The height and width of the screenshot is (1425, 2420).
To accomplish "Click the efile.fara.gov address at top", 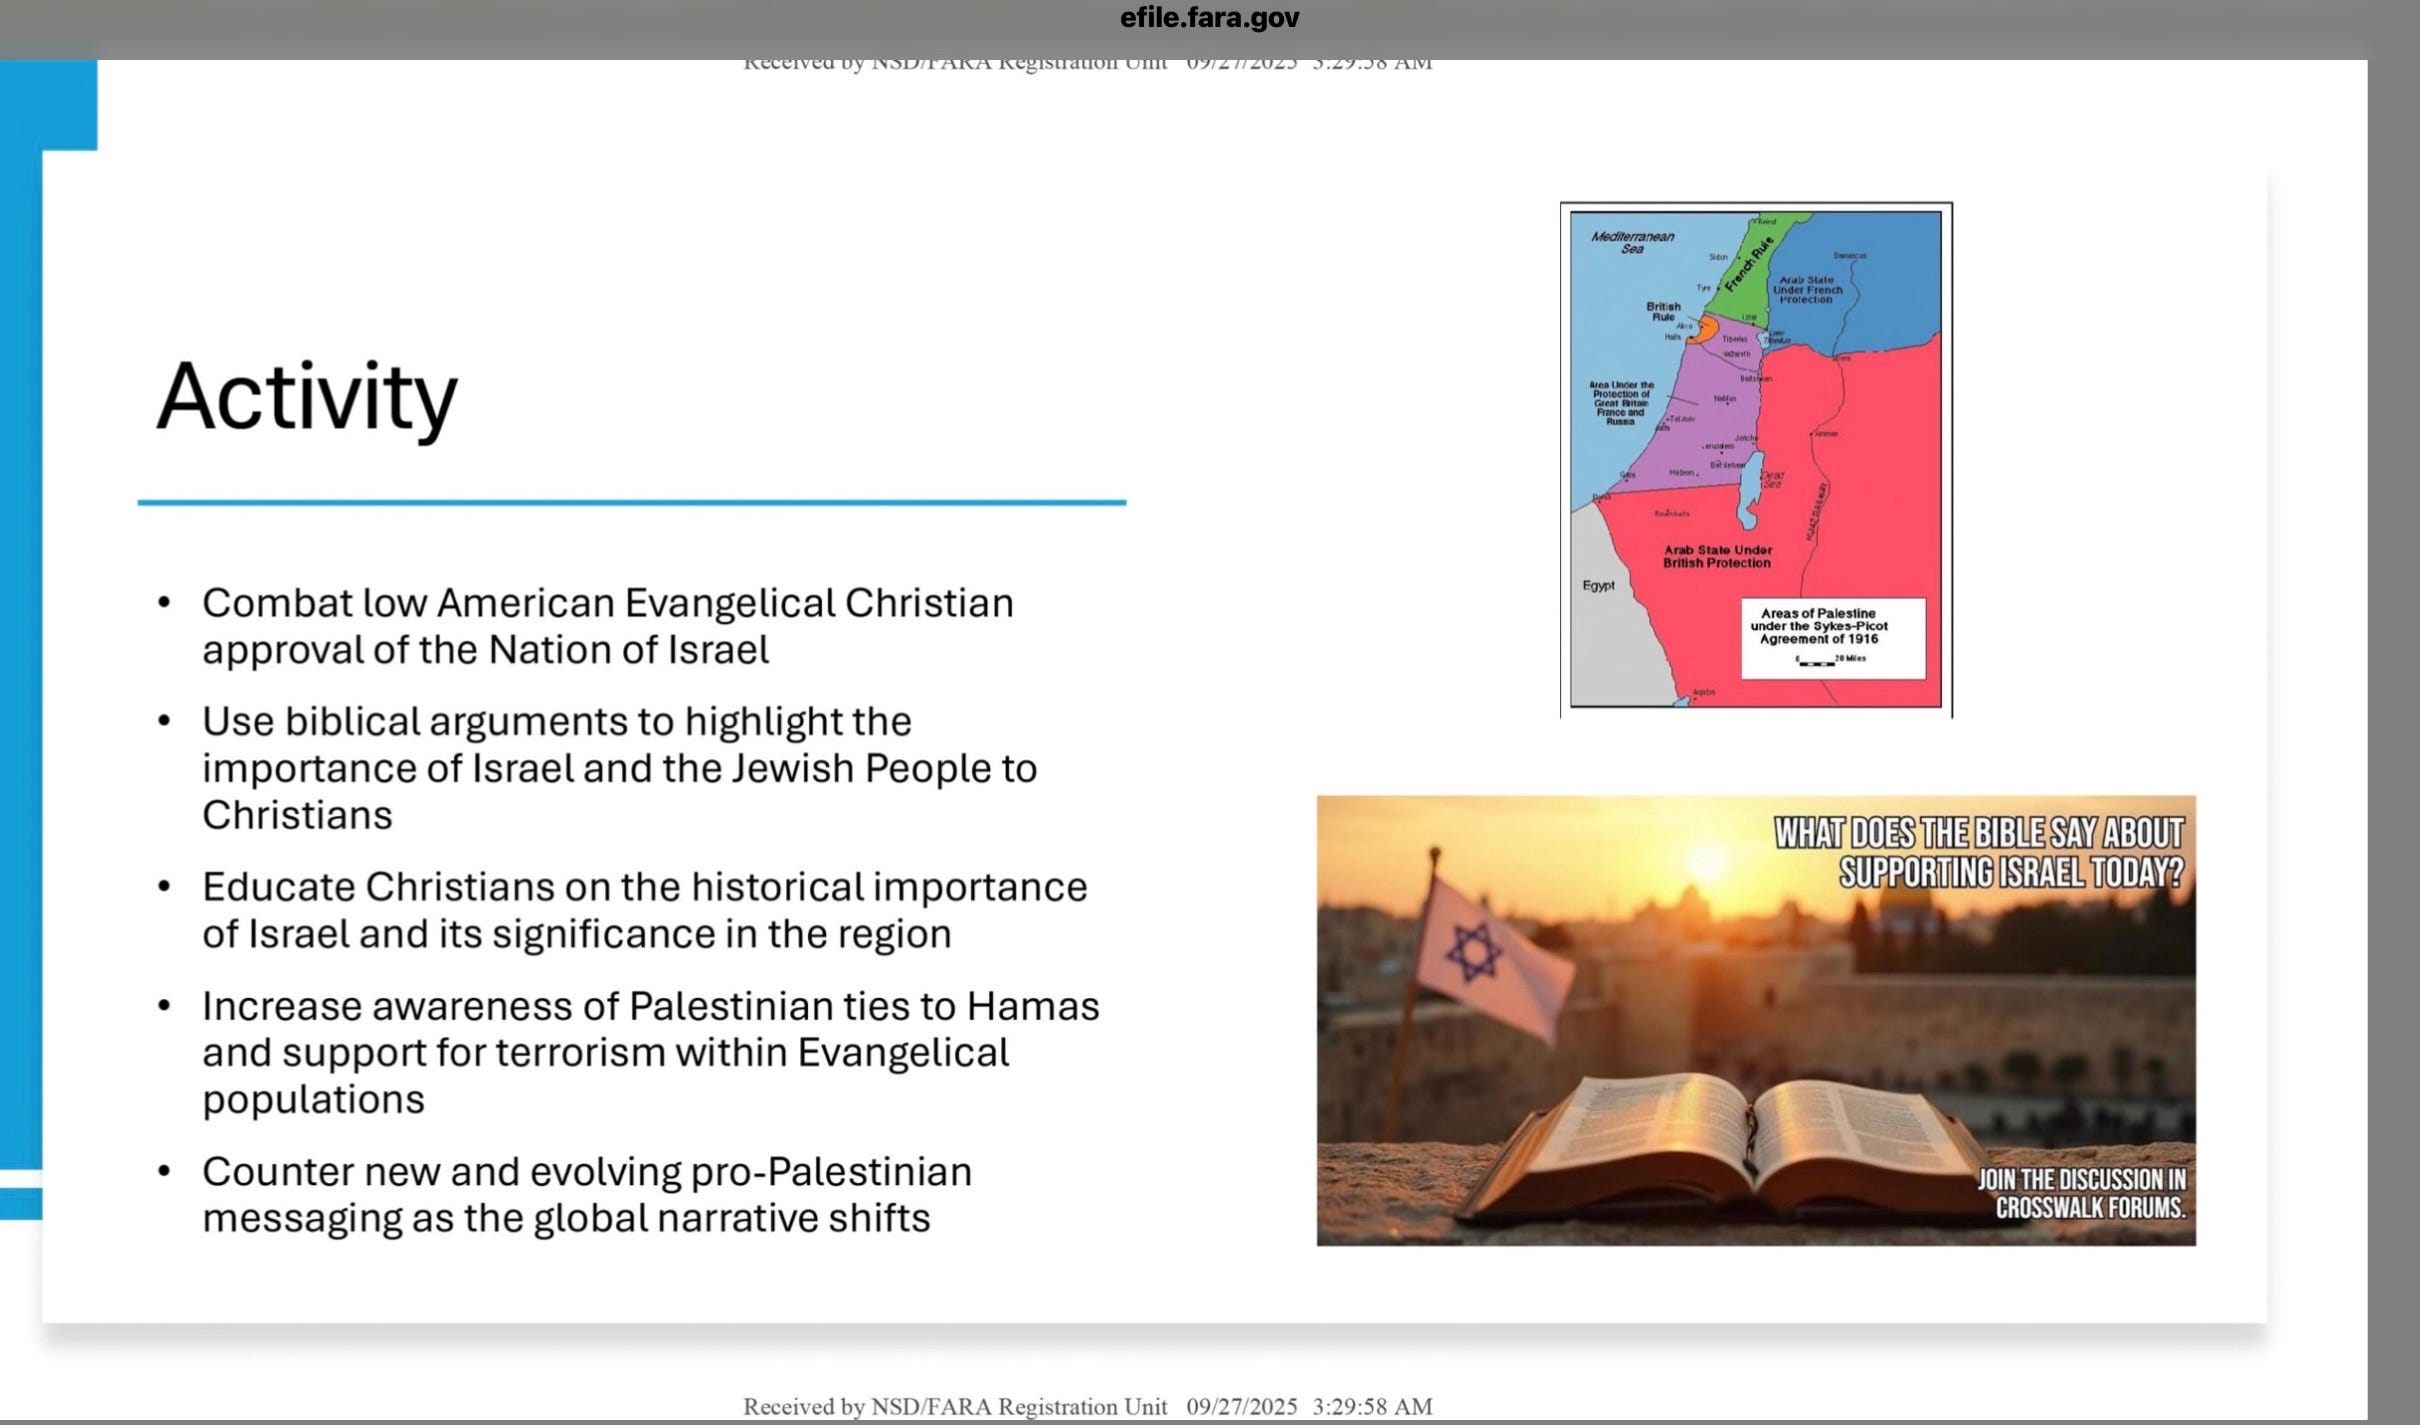I will 1209,18.
